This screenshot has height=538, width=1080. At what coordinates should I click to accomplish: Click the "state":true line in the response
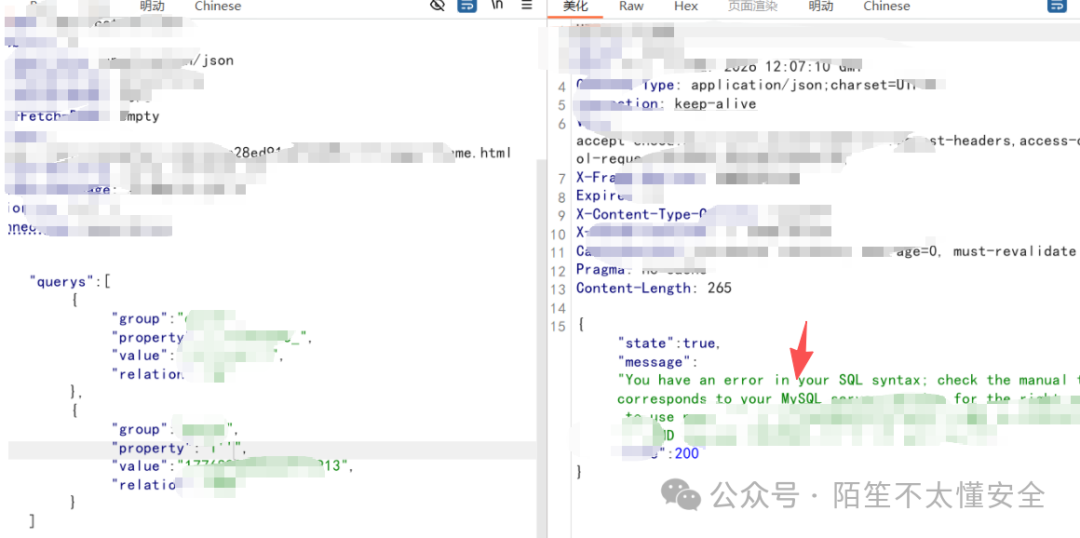coord(669,343)
